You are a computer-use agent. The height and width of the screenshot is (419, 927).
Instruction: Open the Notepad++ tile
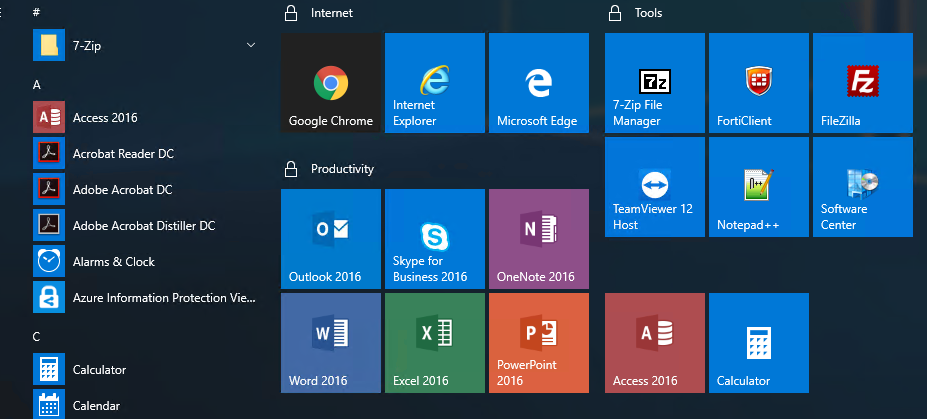(758, 187)
